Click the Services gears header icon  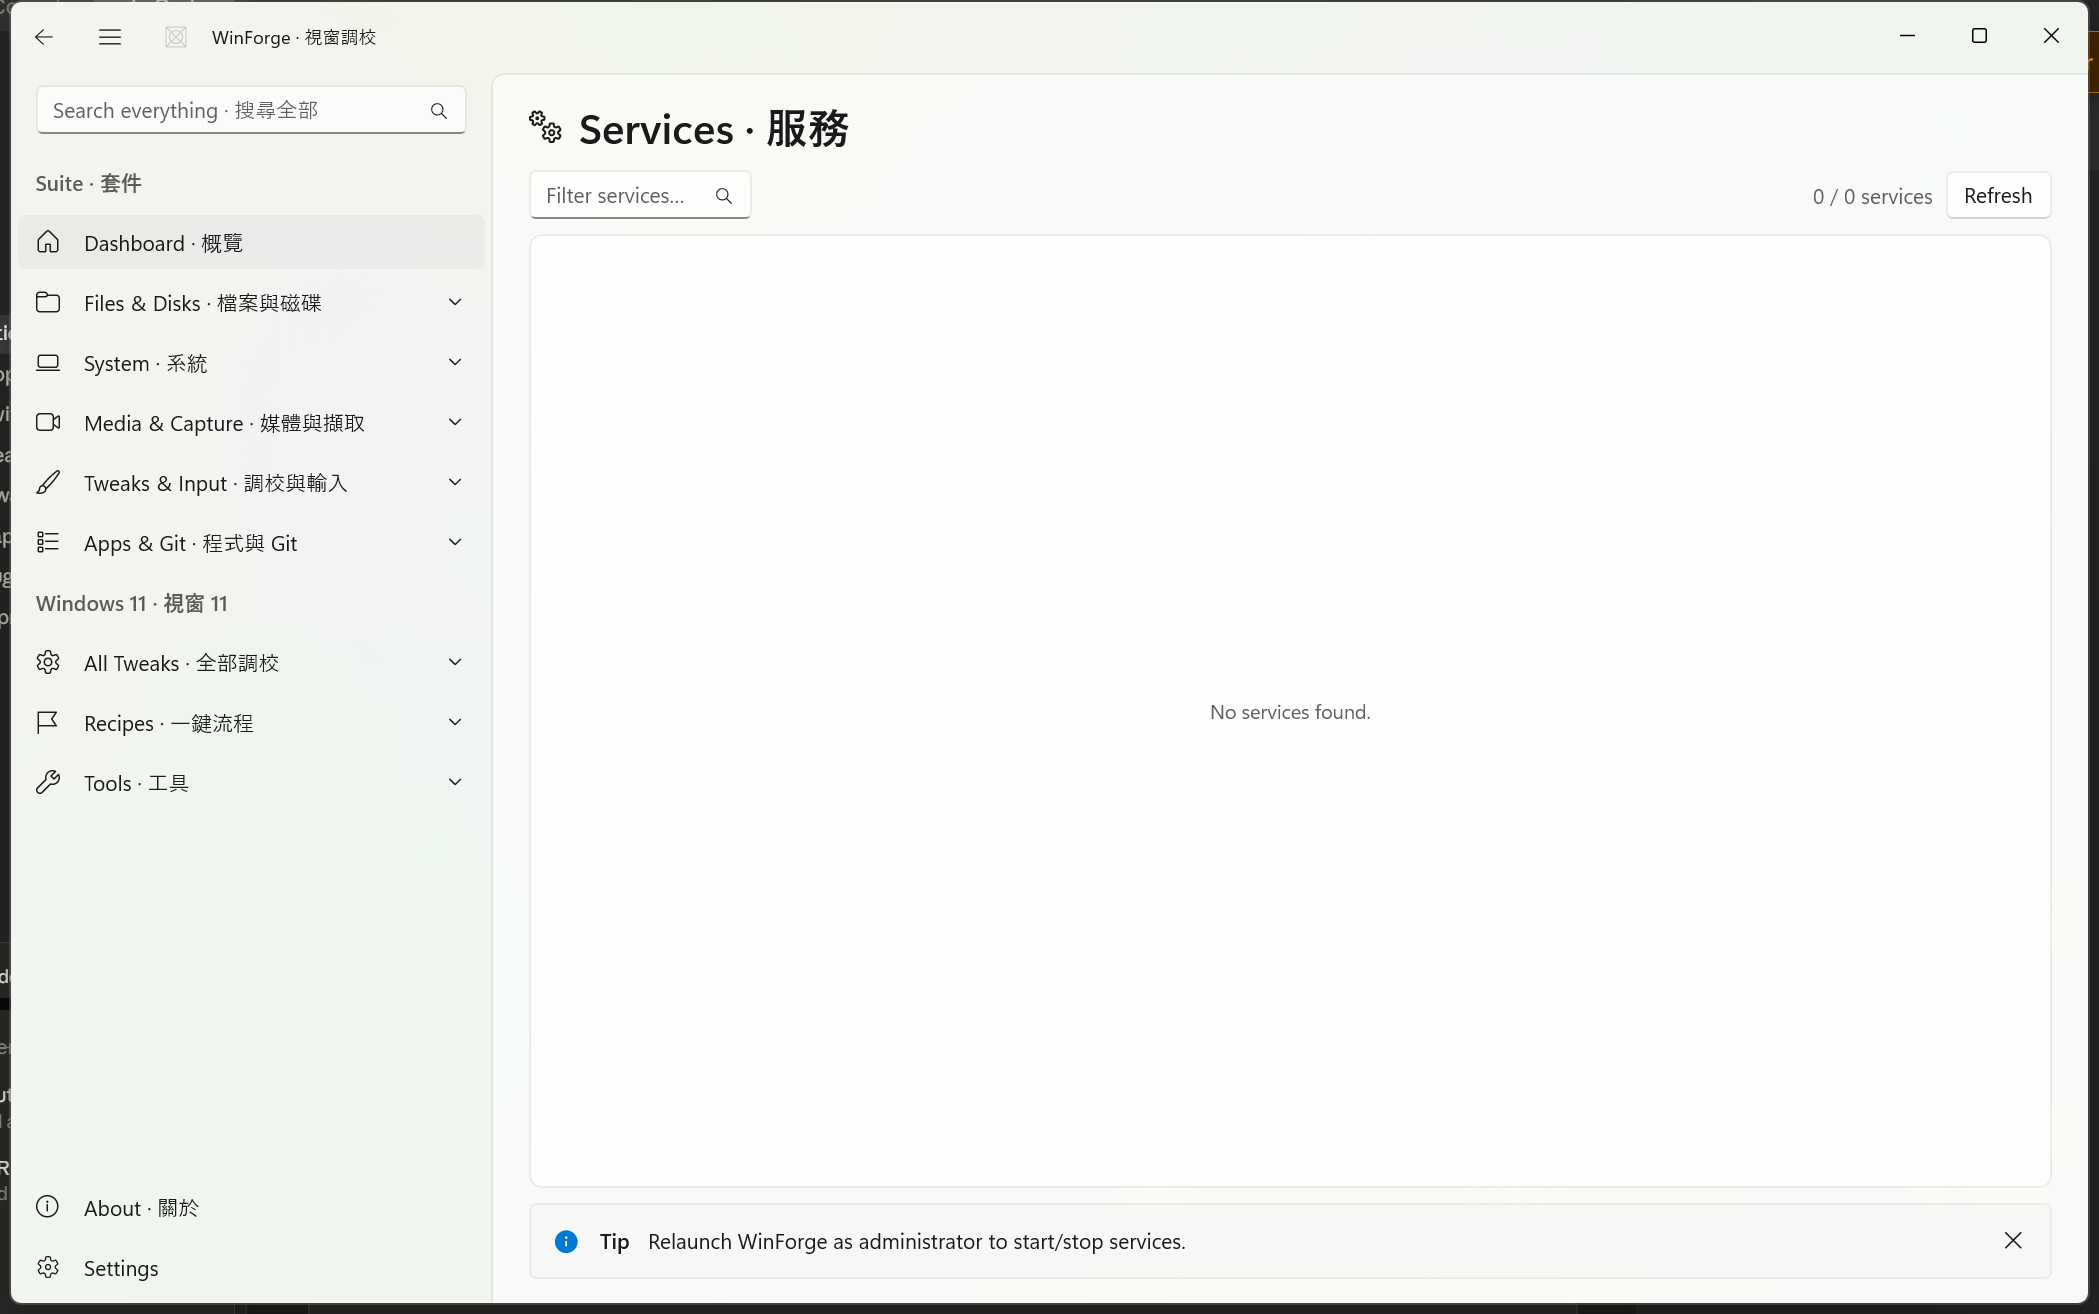546,127
